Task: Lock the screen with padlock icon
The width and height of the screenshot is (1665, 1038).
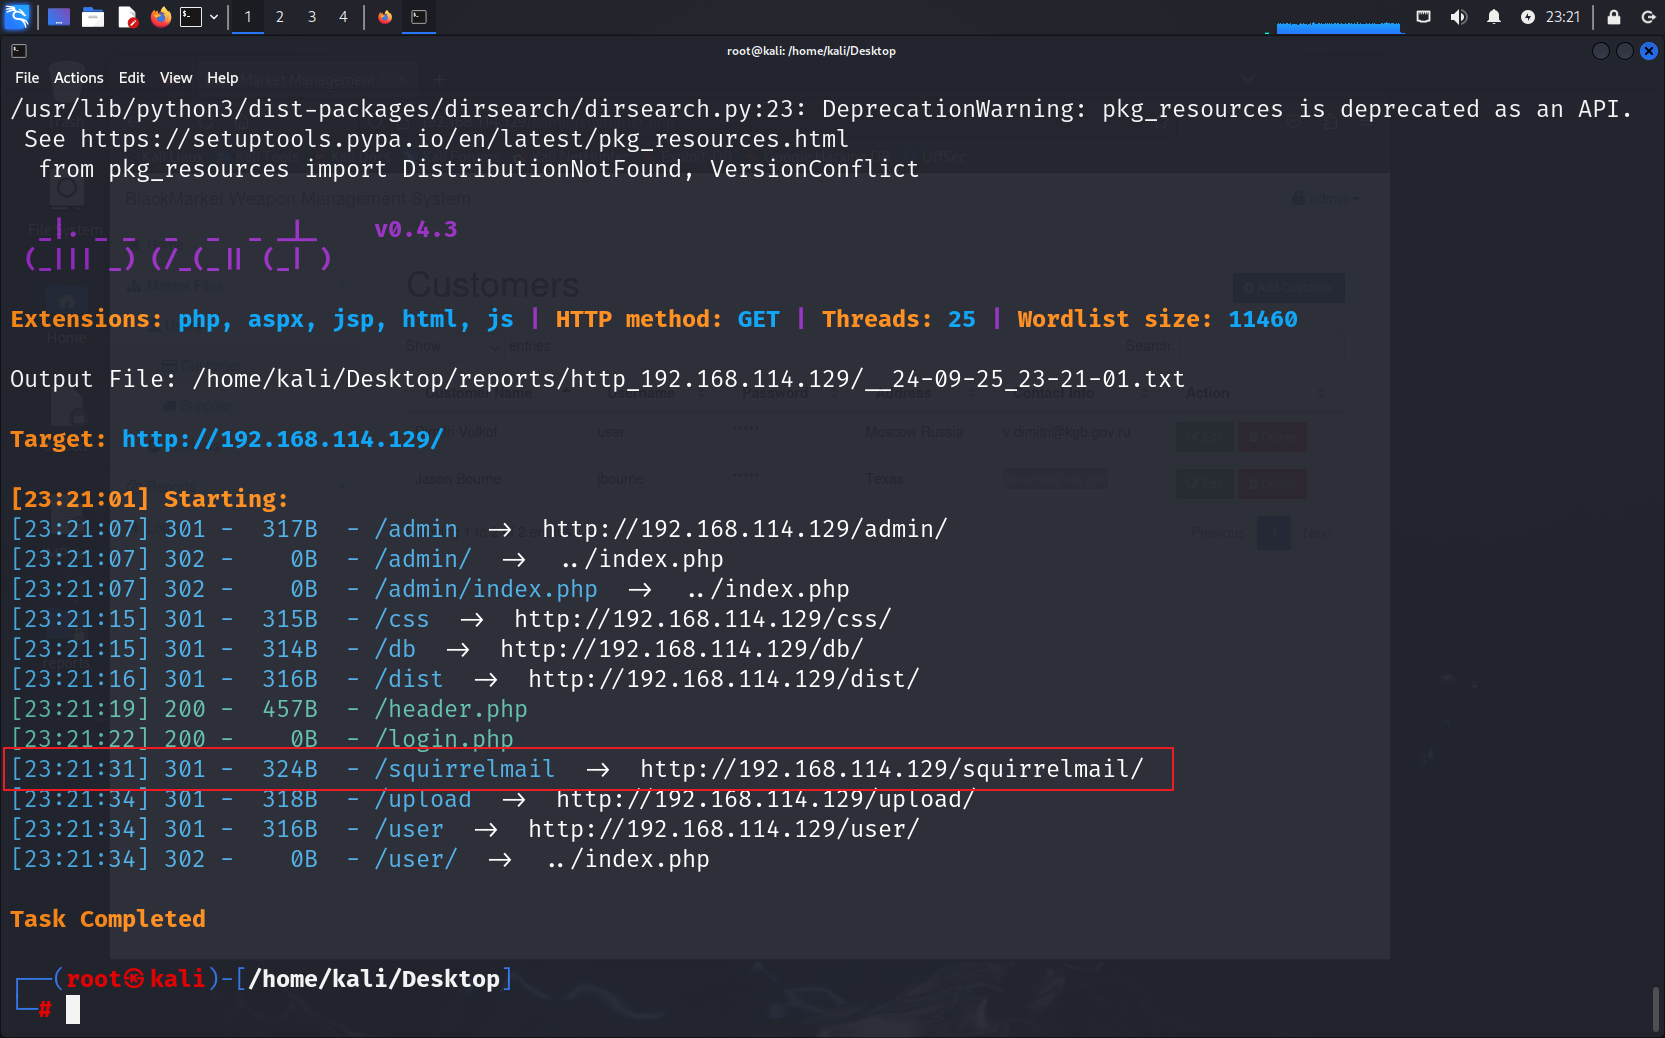Action: point(1614,17)
